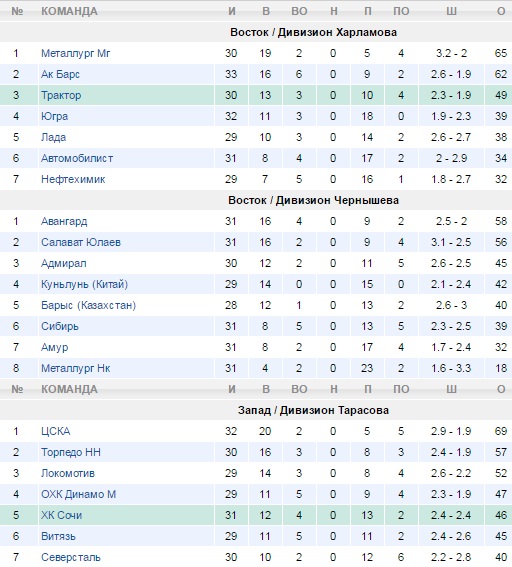This screenshot has width=512, height=567.
Task: Select the highlighted ХК Сочи link
Action: pos(61,515)
